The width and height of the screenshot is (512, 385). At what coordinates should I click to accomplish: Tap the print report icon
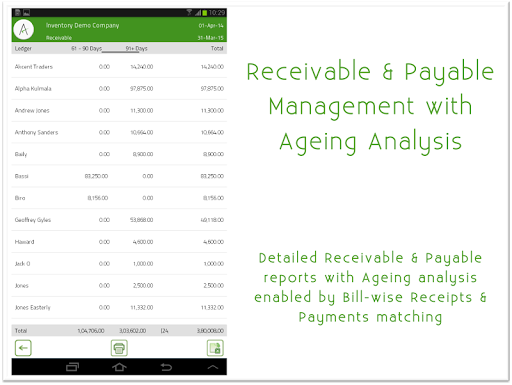(x=119, y=348)
